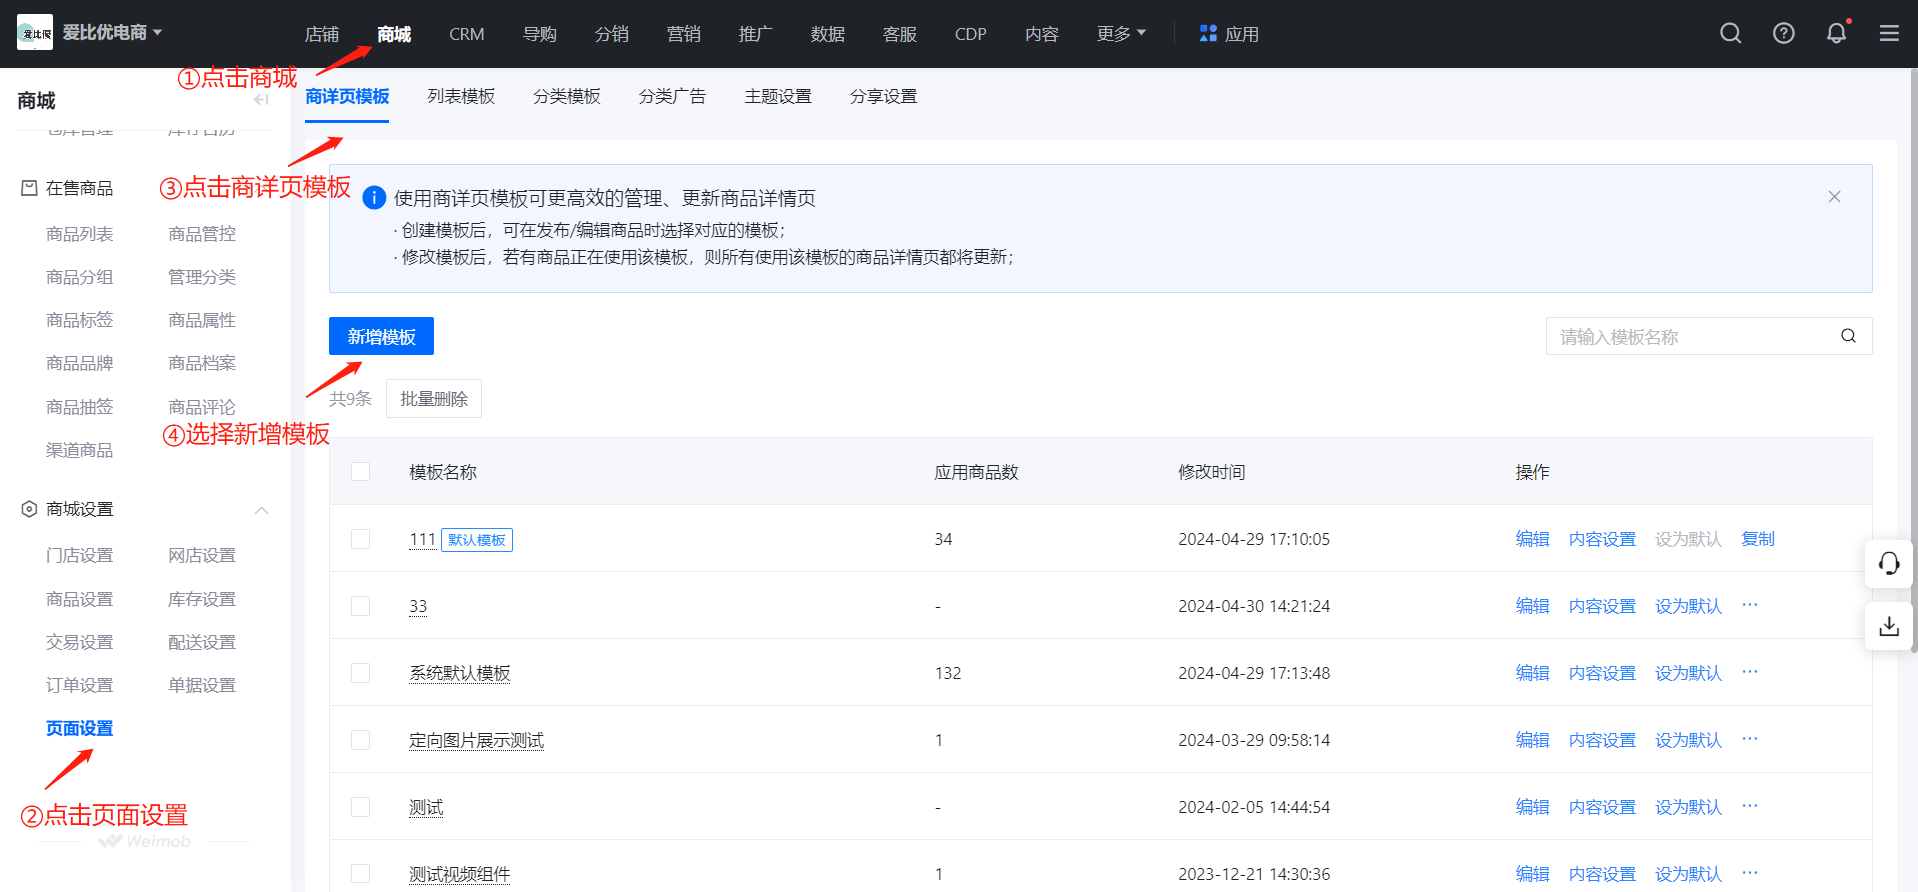Click the 批量删除 button
The image size is (1918, 892).
434,398
